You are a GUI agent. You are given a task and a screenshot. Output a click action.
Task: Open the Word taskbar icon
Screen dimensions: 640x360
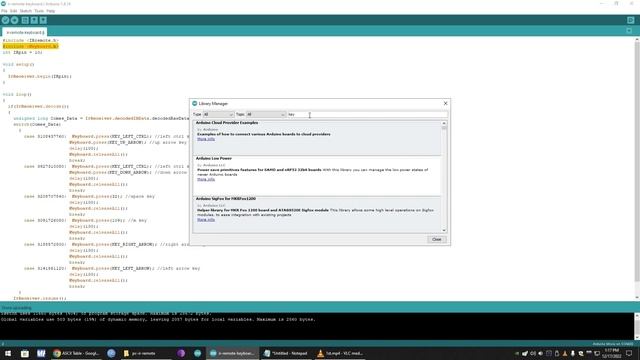(41, 353)
